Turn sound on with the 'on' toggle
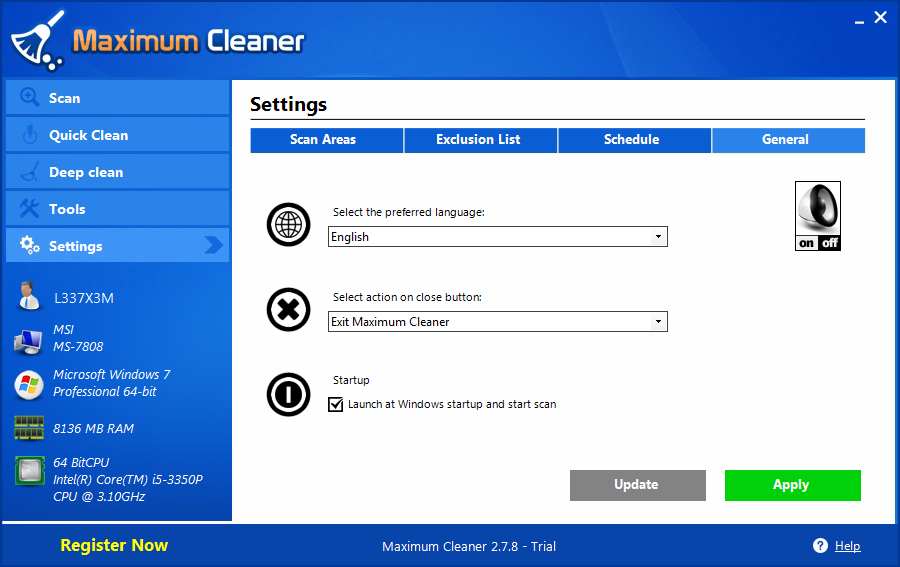This screenshot has height=567, width=900. point(806,243)
